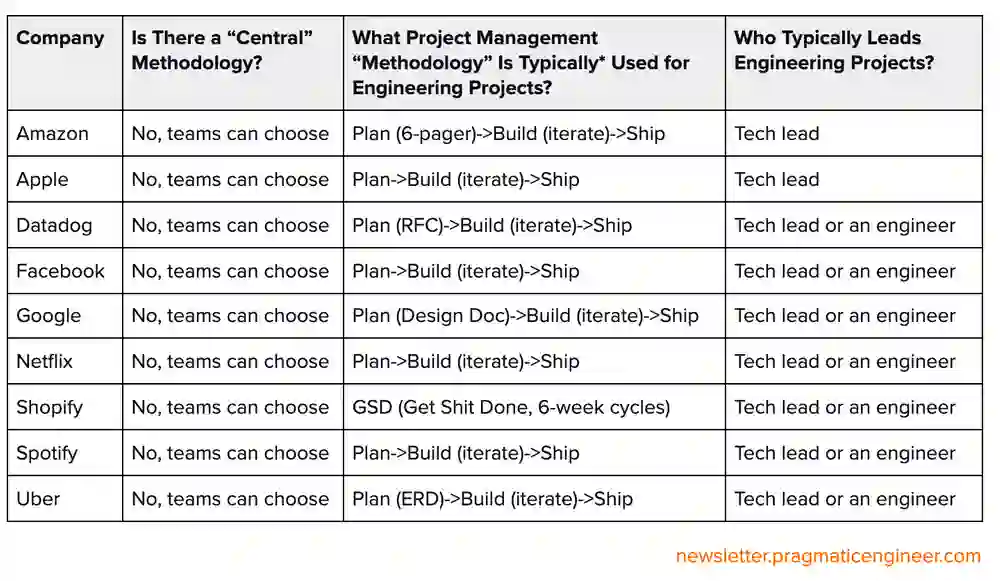The height and width of the screenshot is (581, 1000).
Task: Select the "Plan (RFC)->Build (iterate)->Ship" cell
Action: click(x=492, y=226)
